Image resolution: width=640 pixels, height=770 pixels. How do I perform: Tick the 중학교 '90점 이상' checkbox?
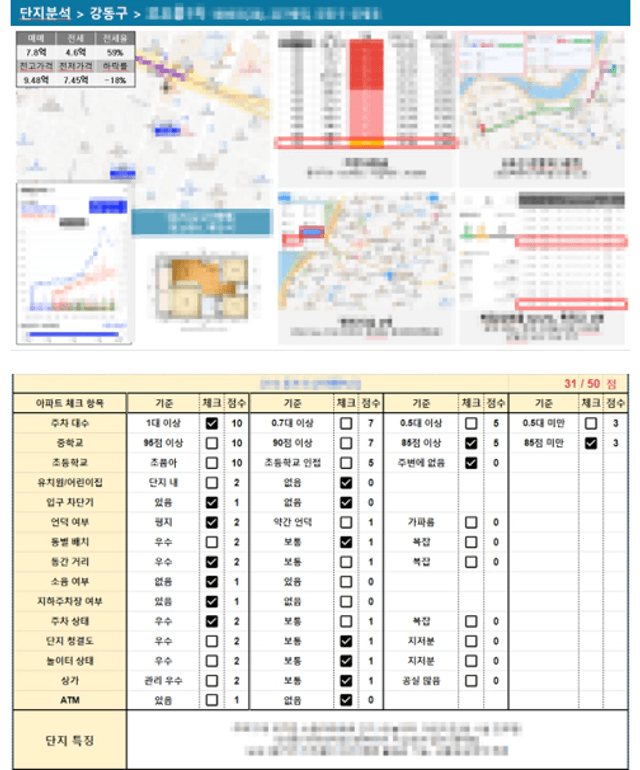pos(346,443)
